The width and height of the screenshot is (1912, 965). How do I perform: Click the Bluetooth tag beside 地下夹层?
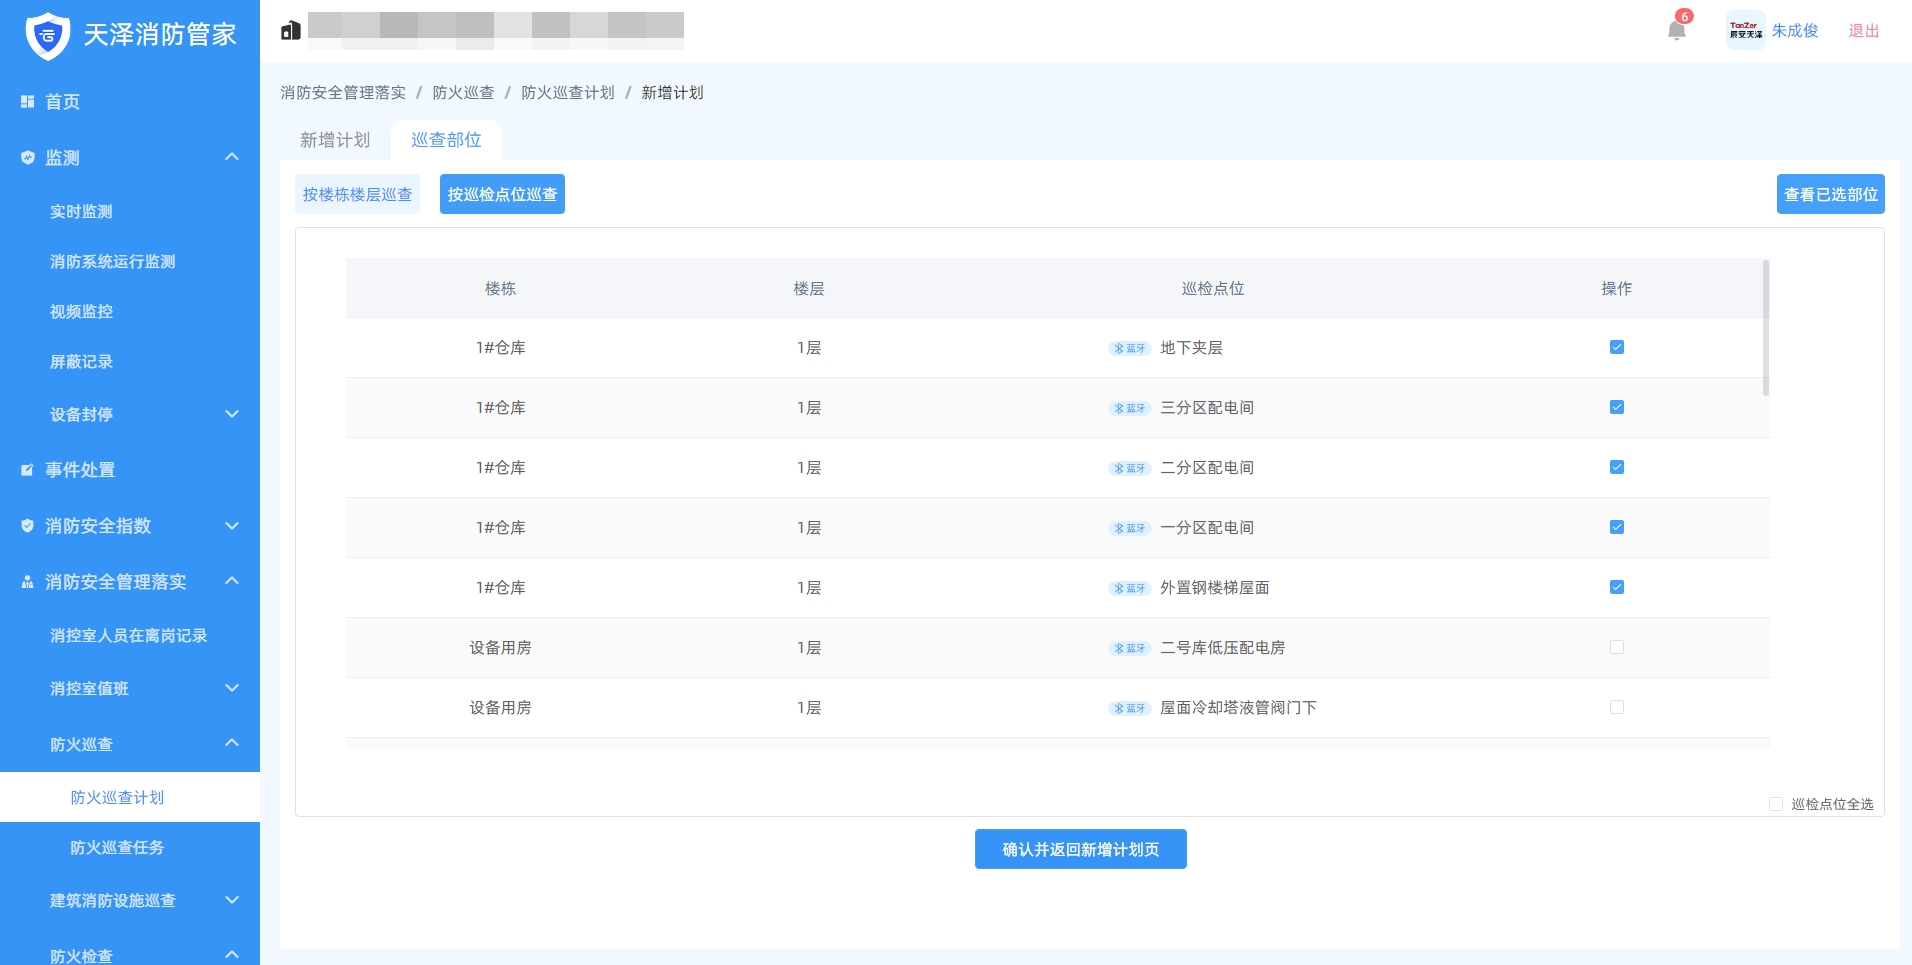pyautogui.click(x=1129, y=348)
